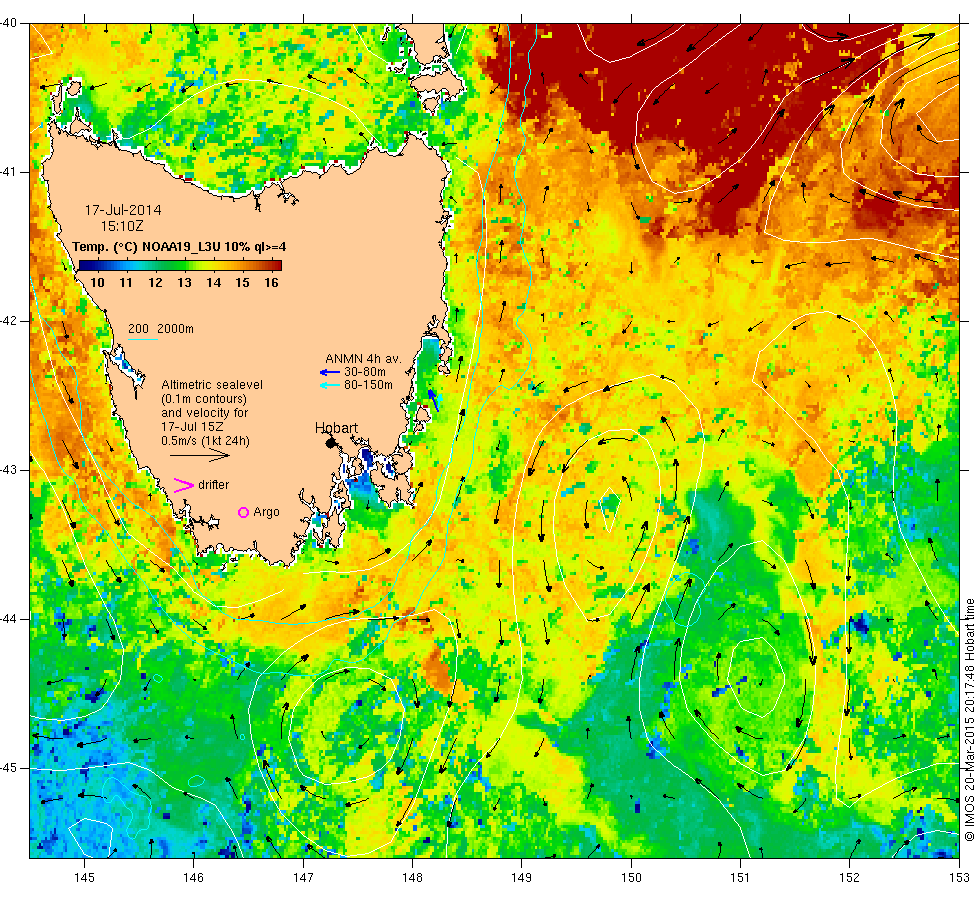Image resolution: width=980 pixels, height=900 pixels.
Task: Click the IMOS copyright timestamp text
Action: tap(969, 719)
